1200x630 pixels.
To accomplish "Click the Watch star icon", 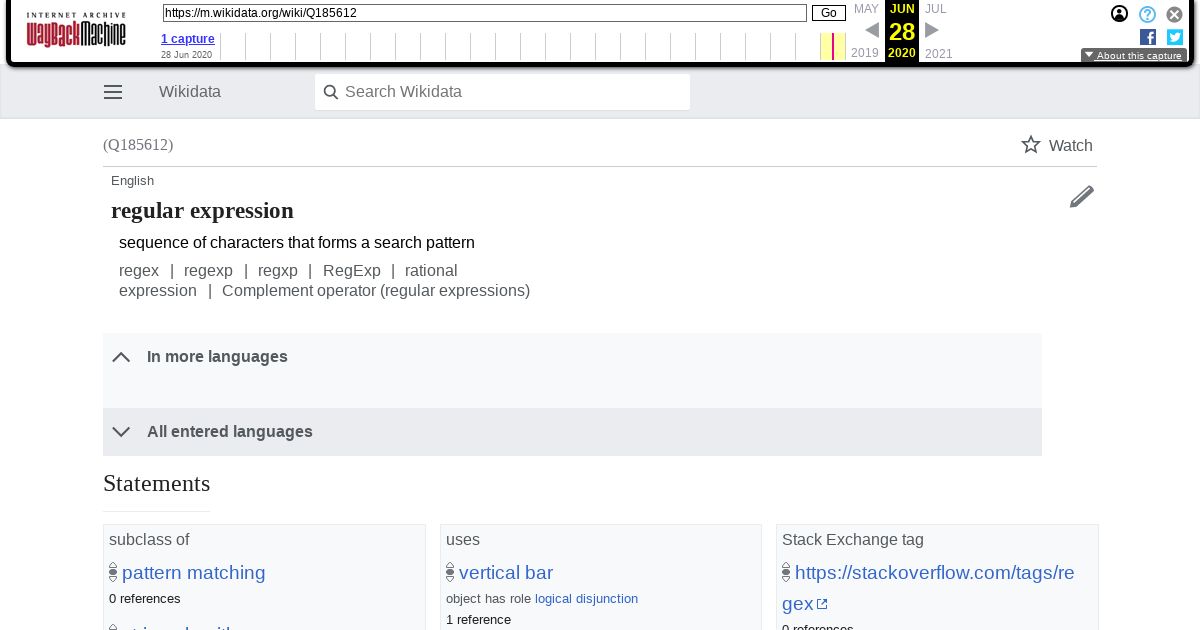I will point(1031,145).
